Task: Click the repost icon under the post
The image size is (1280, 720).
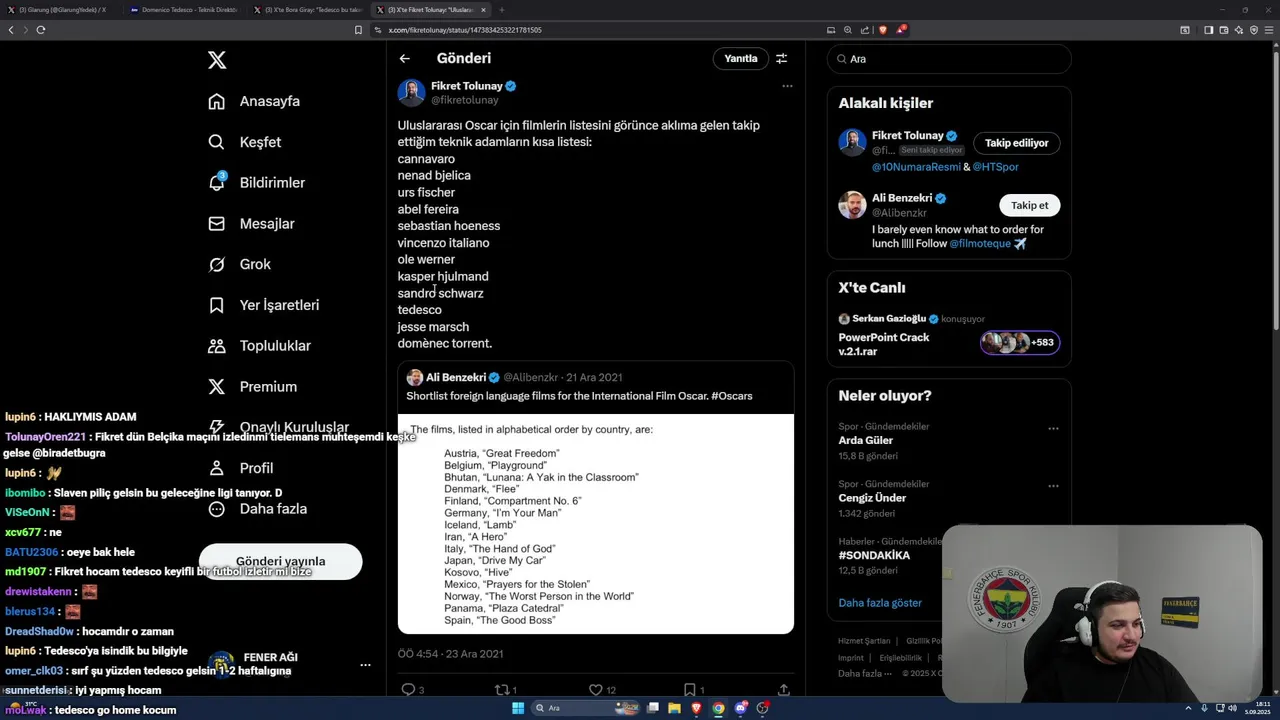Action: [x=502, y=689]
